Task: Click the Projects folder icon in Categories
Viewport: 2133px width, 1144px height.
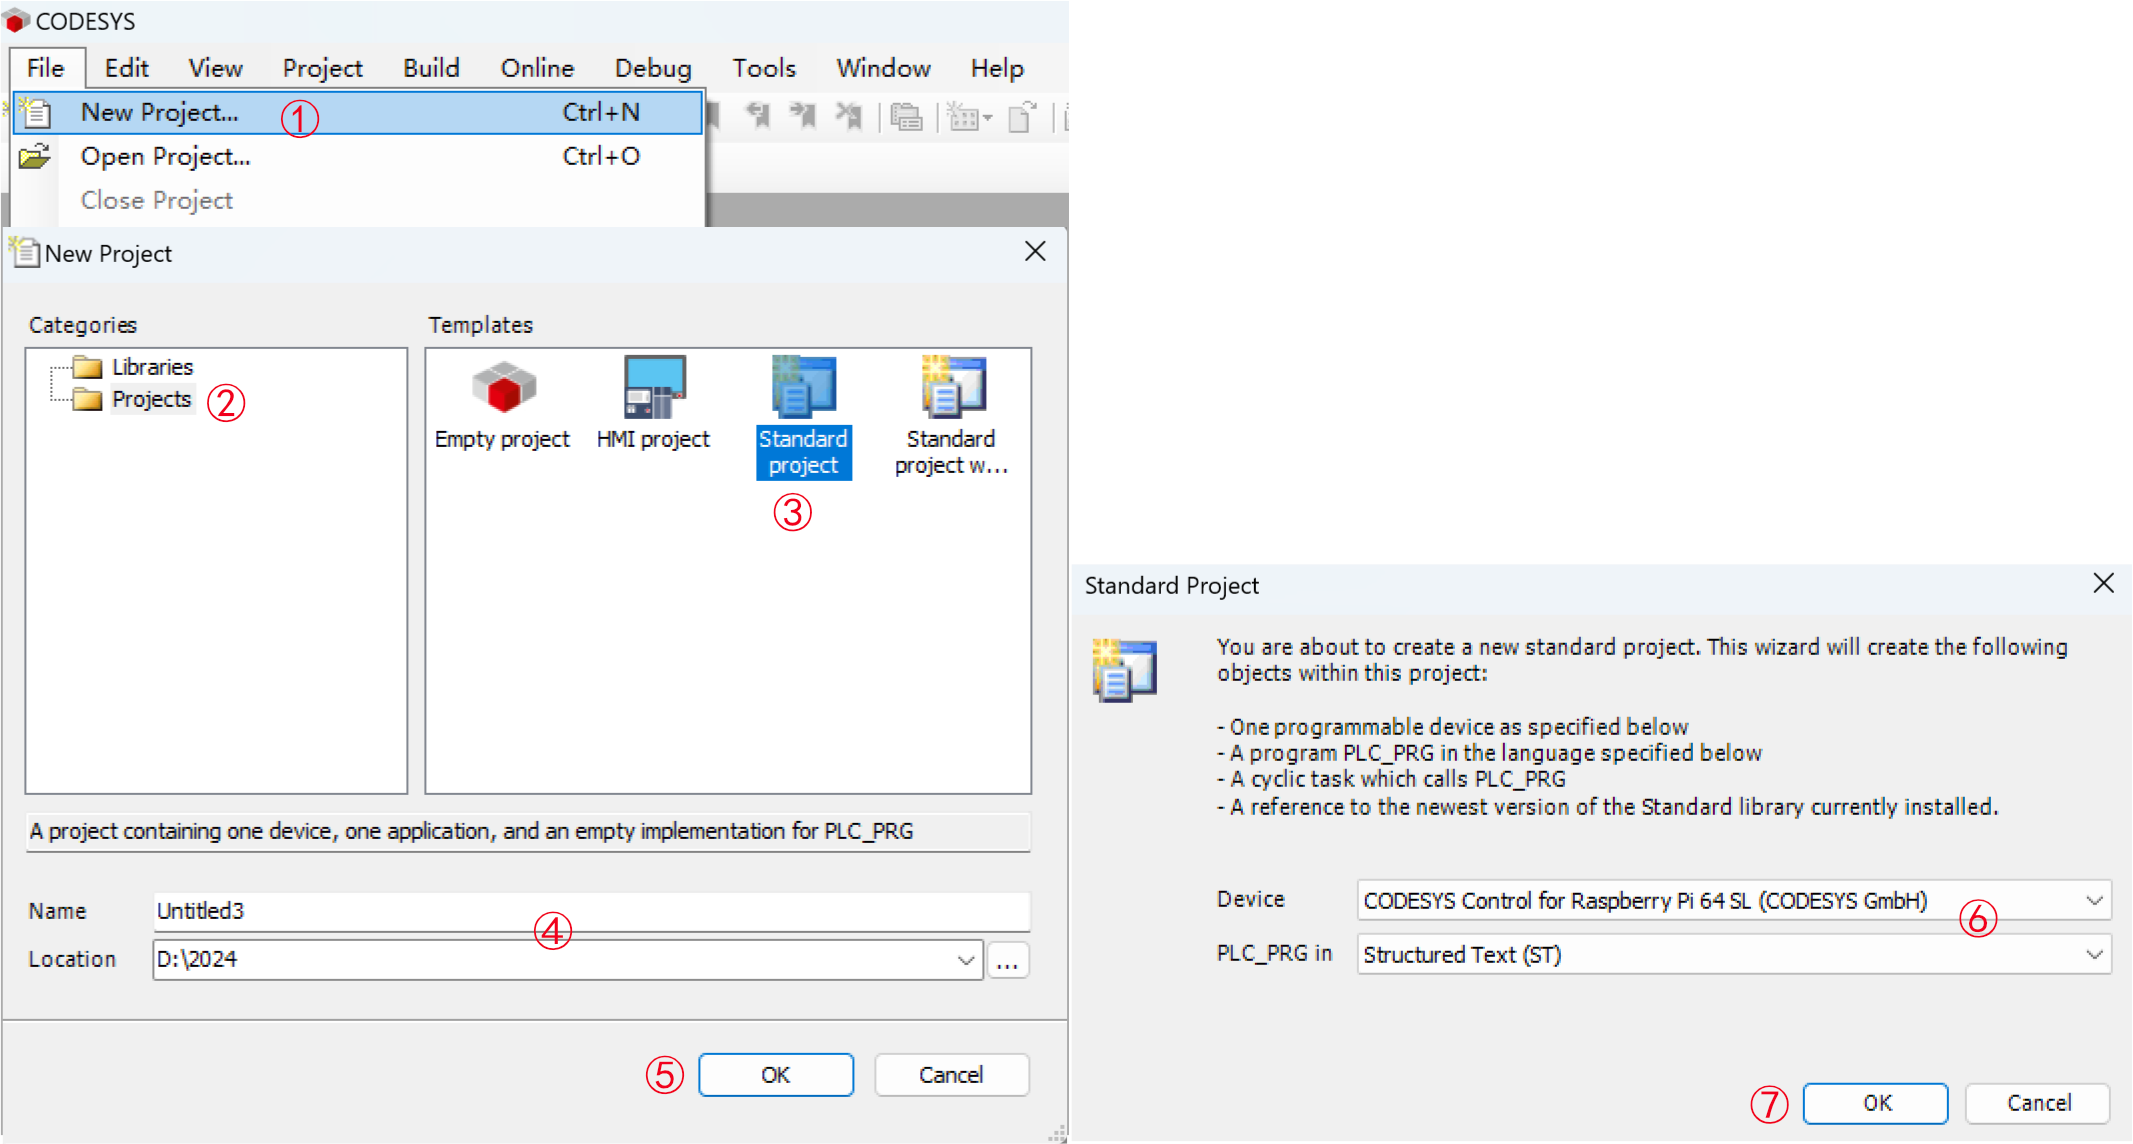Action: (87, 399)
